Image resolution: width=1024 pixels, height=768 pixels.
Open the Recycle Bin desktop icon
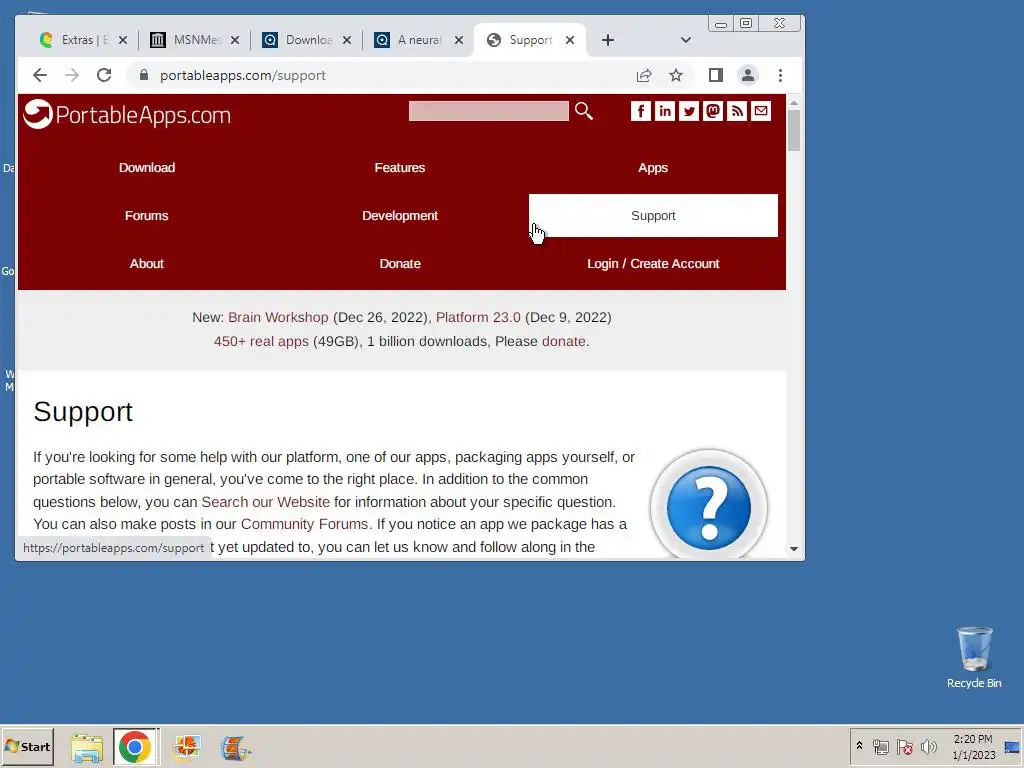[x=974, y=658]
